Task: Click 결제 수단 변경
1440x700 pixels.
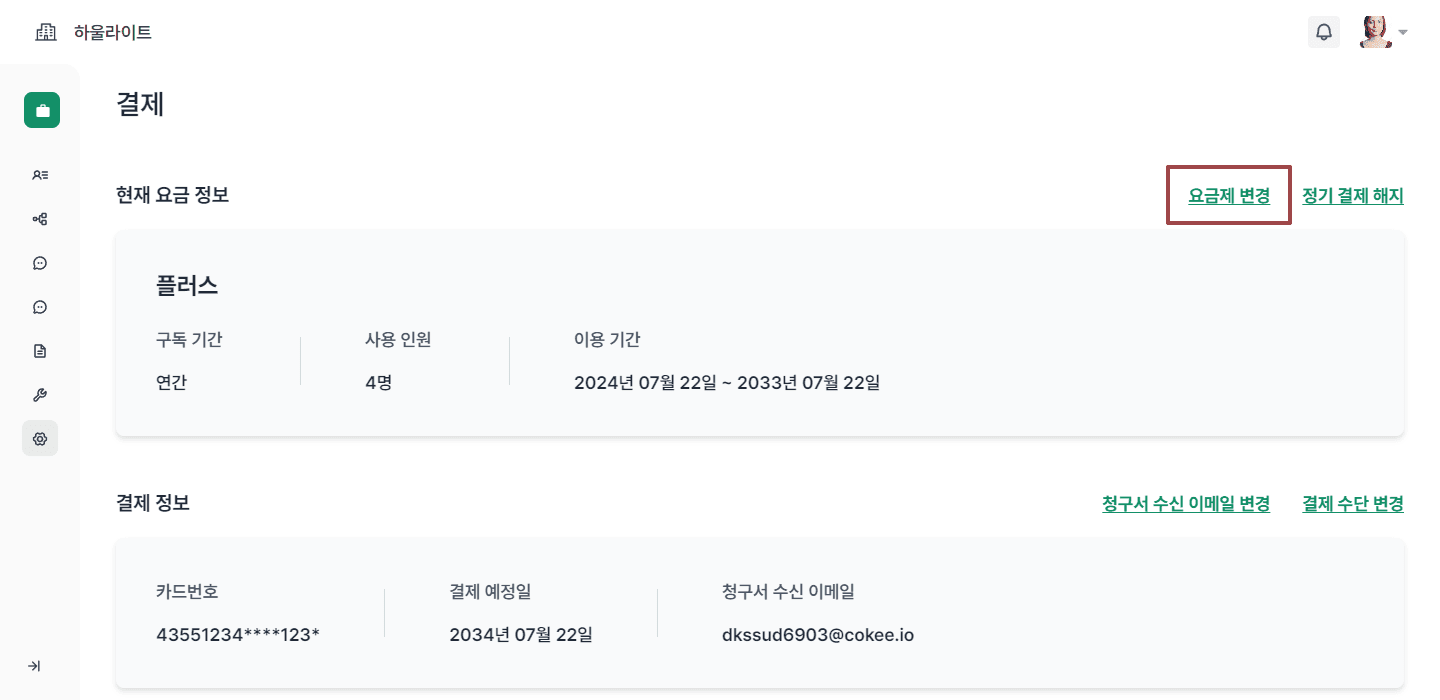Action: [x=1352, y=504]
